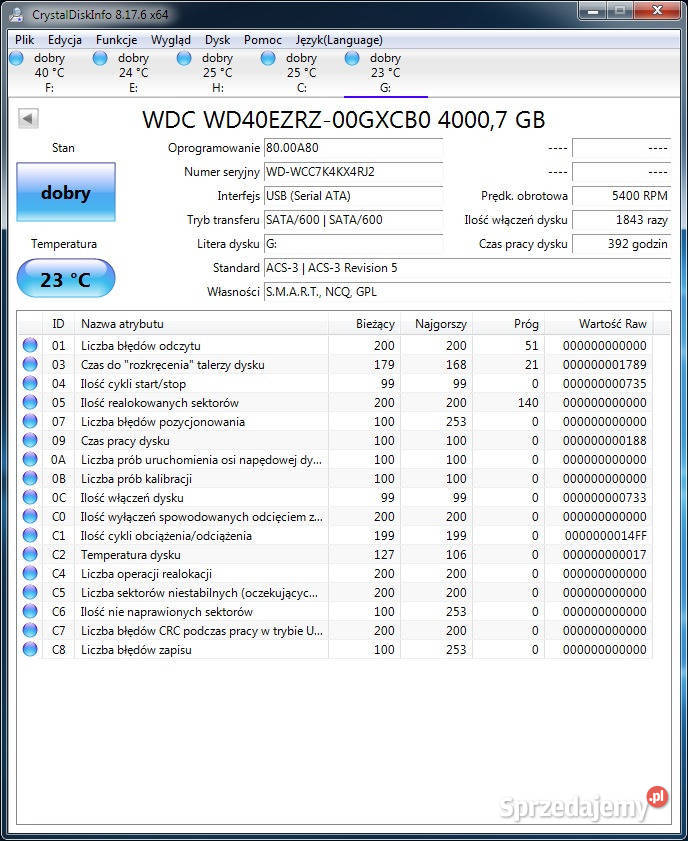Viewport: 688px width, 841px height.
Task: Select row 'Liczba błędów zapisu'
Action: tap(335, 650)
